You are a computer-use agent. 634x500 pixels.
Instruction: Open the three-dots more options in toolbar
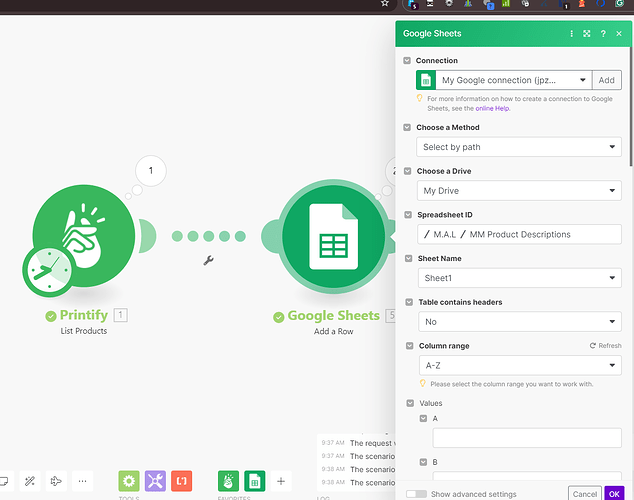pyautogui.click(x=82, y=481)
